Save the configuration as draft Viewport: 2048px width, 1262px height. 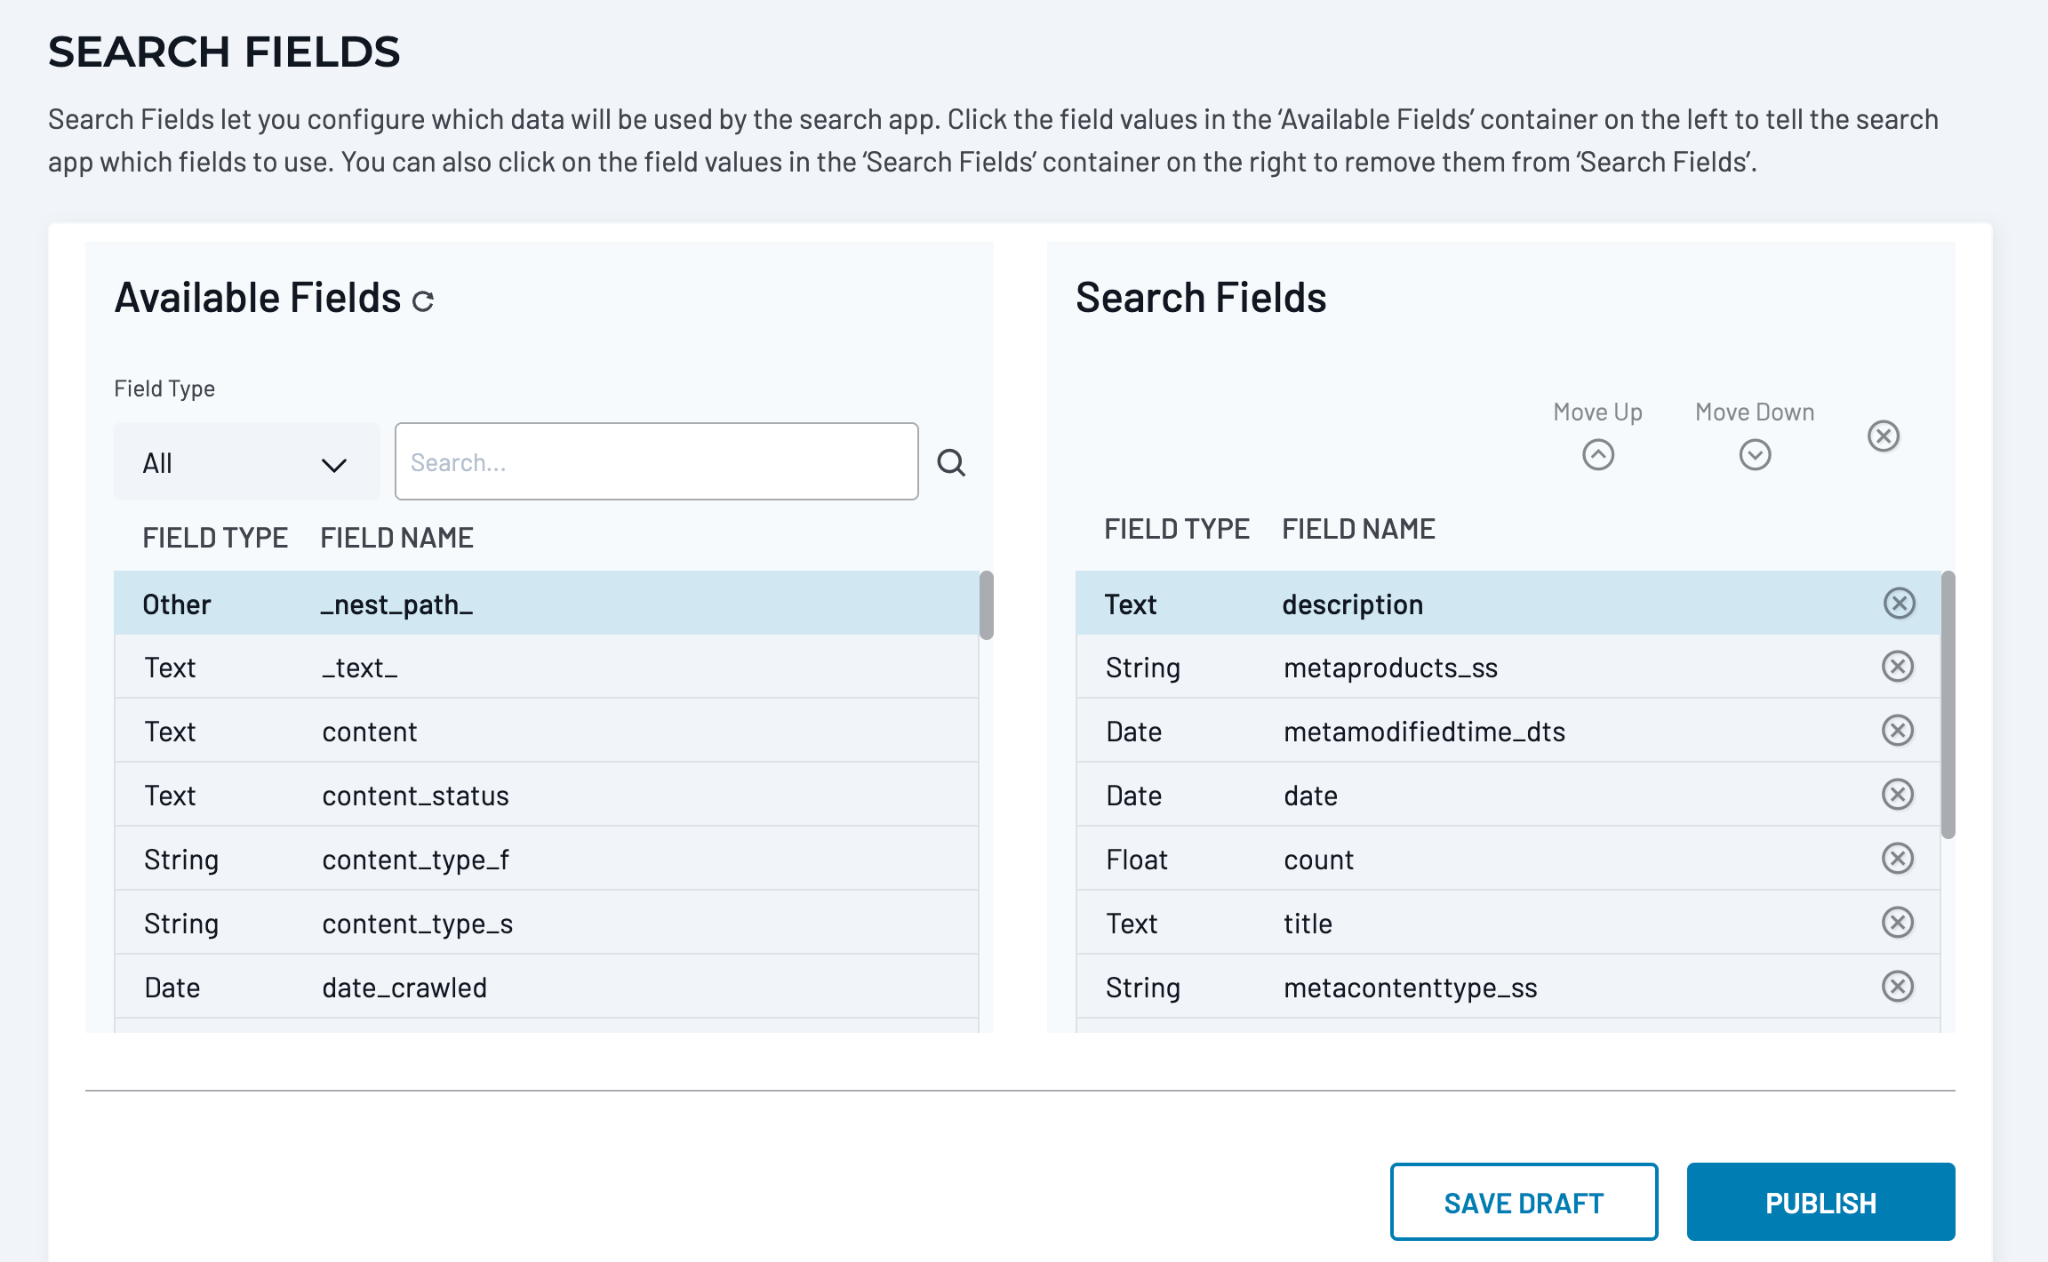(x=1523, y=1202)
